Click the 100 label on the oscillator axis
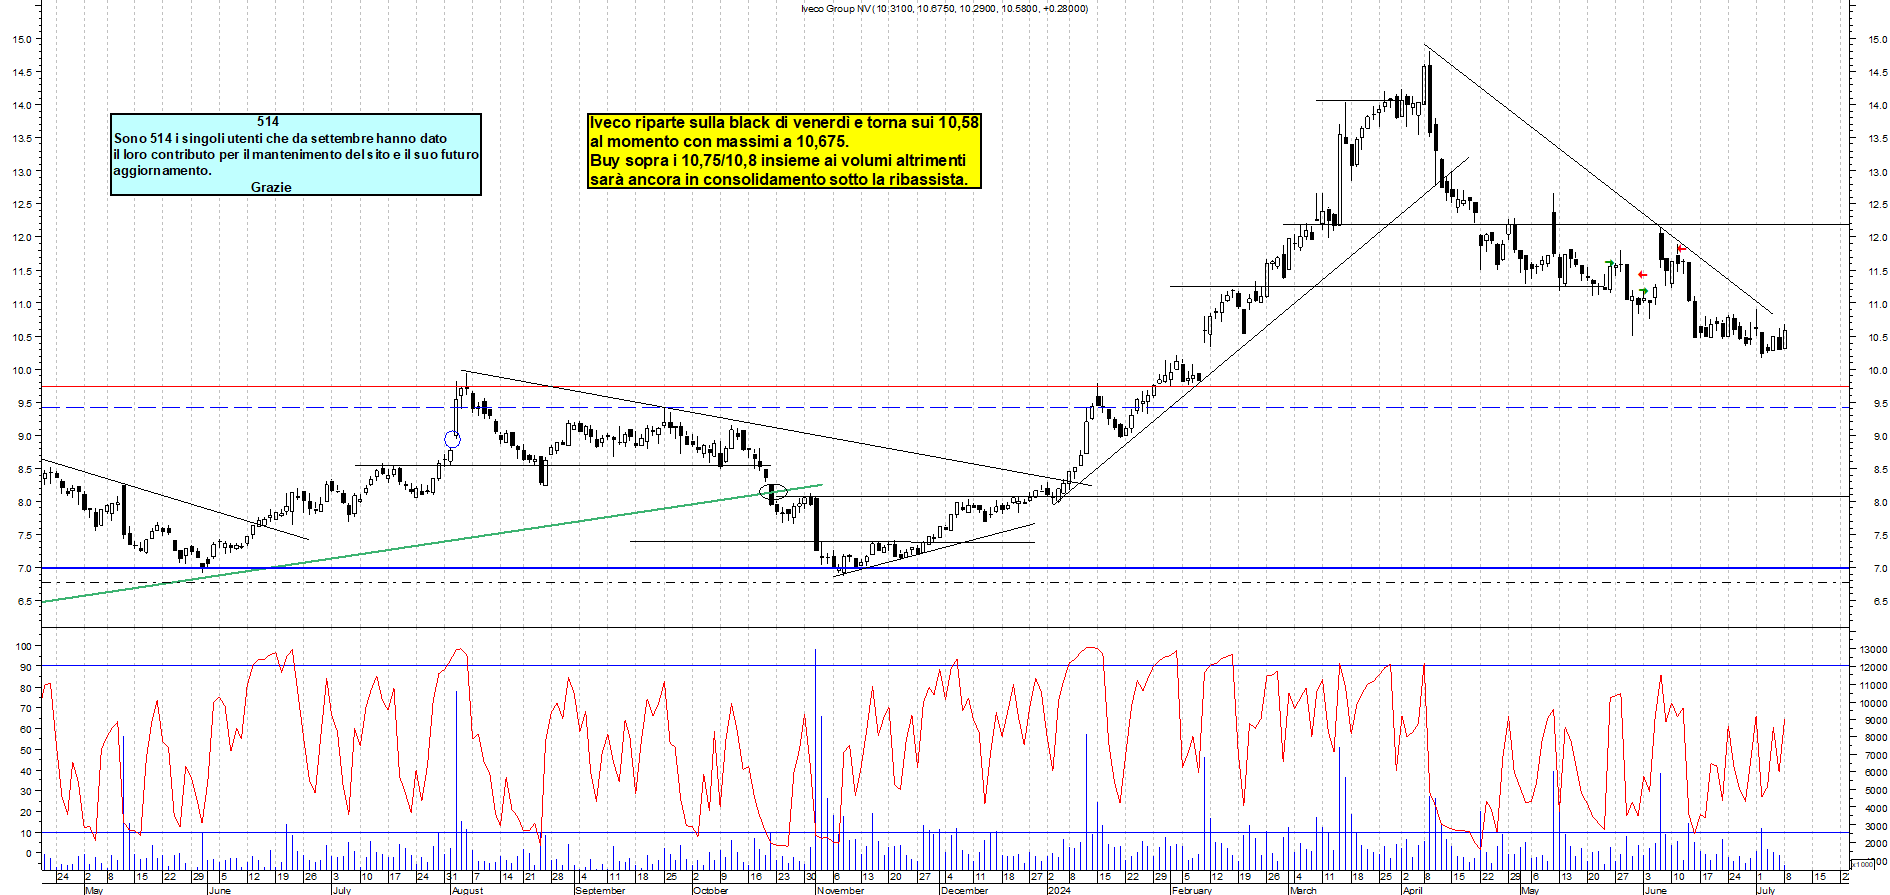 24,647
